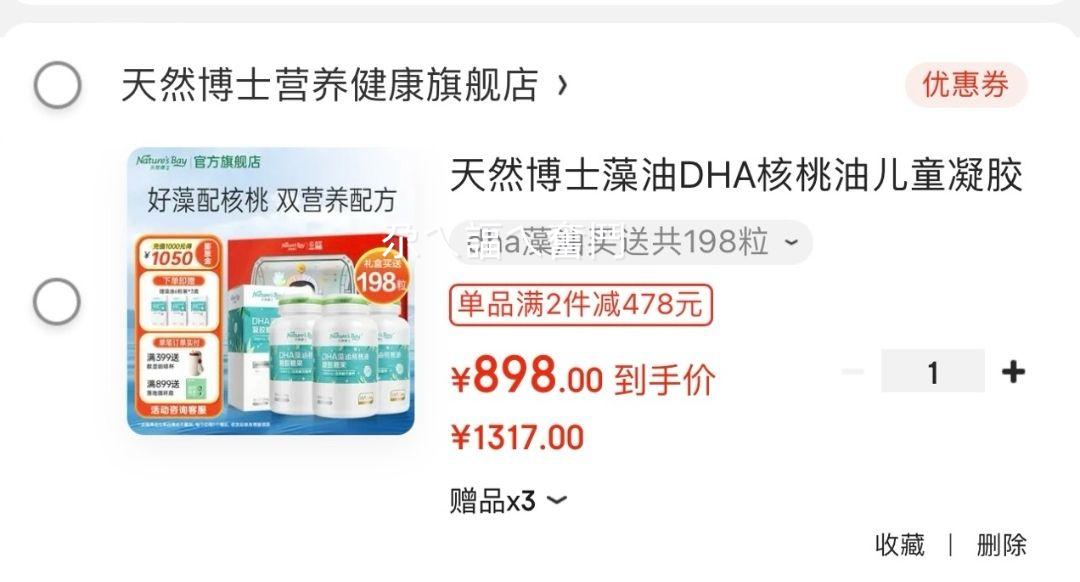1080x582 pixels.
Task: Click the 单品满2件减478元 promotion tag
Action: pyautogui.click(x=581, y=304)
